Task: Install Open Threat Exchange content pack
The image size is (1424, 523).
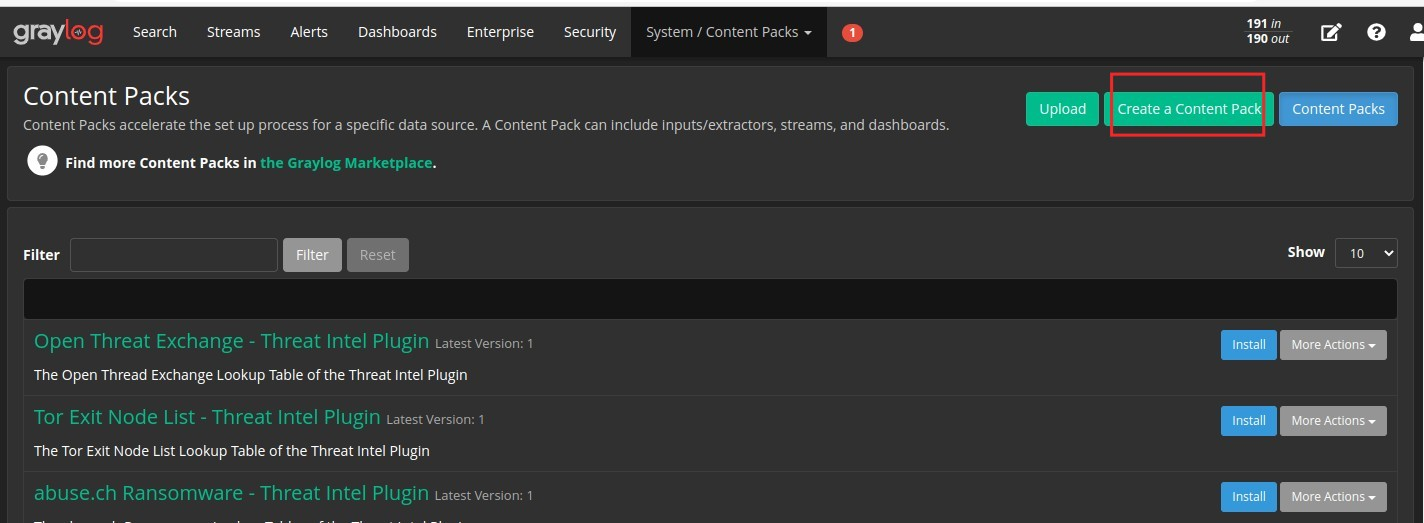Action: [1249, 344]
